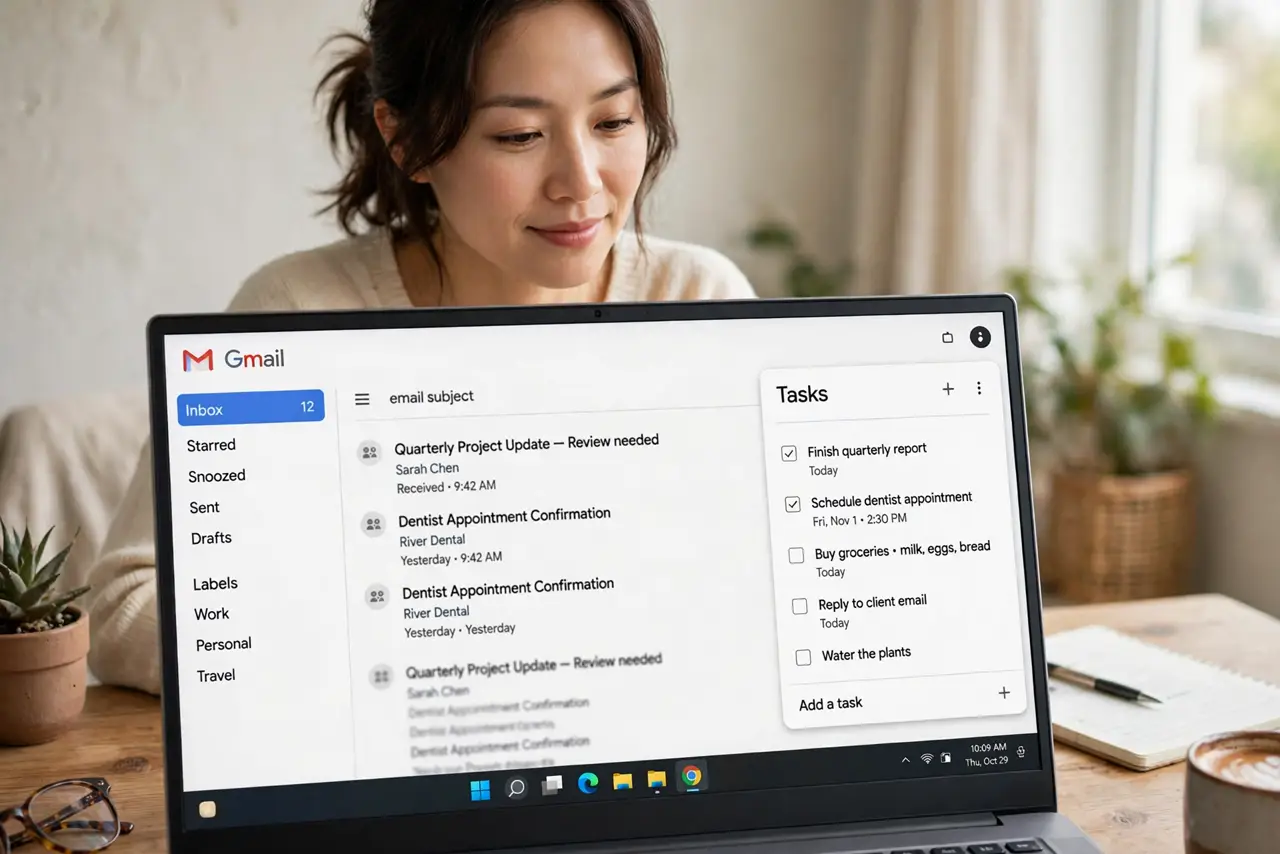Click sender avatar of 9:42 AM Quarterly Project Update
Viewport: 1280px width, 854px height.
pos(369,453)
